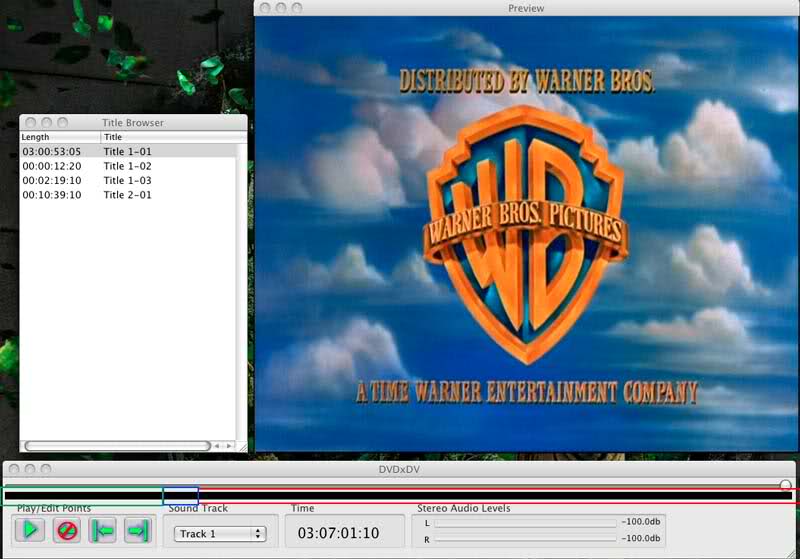Click the black timeline bar in DVDxDV window
Screen dimensions: 800x559
(398, 495)
